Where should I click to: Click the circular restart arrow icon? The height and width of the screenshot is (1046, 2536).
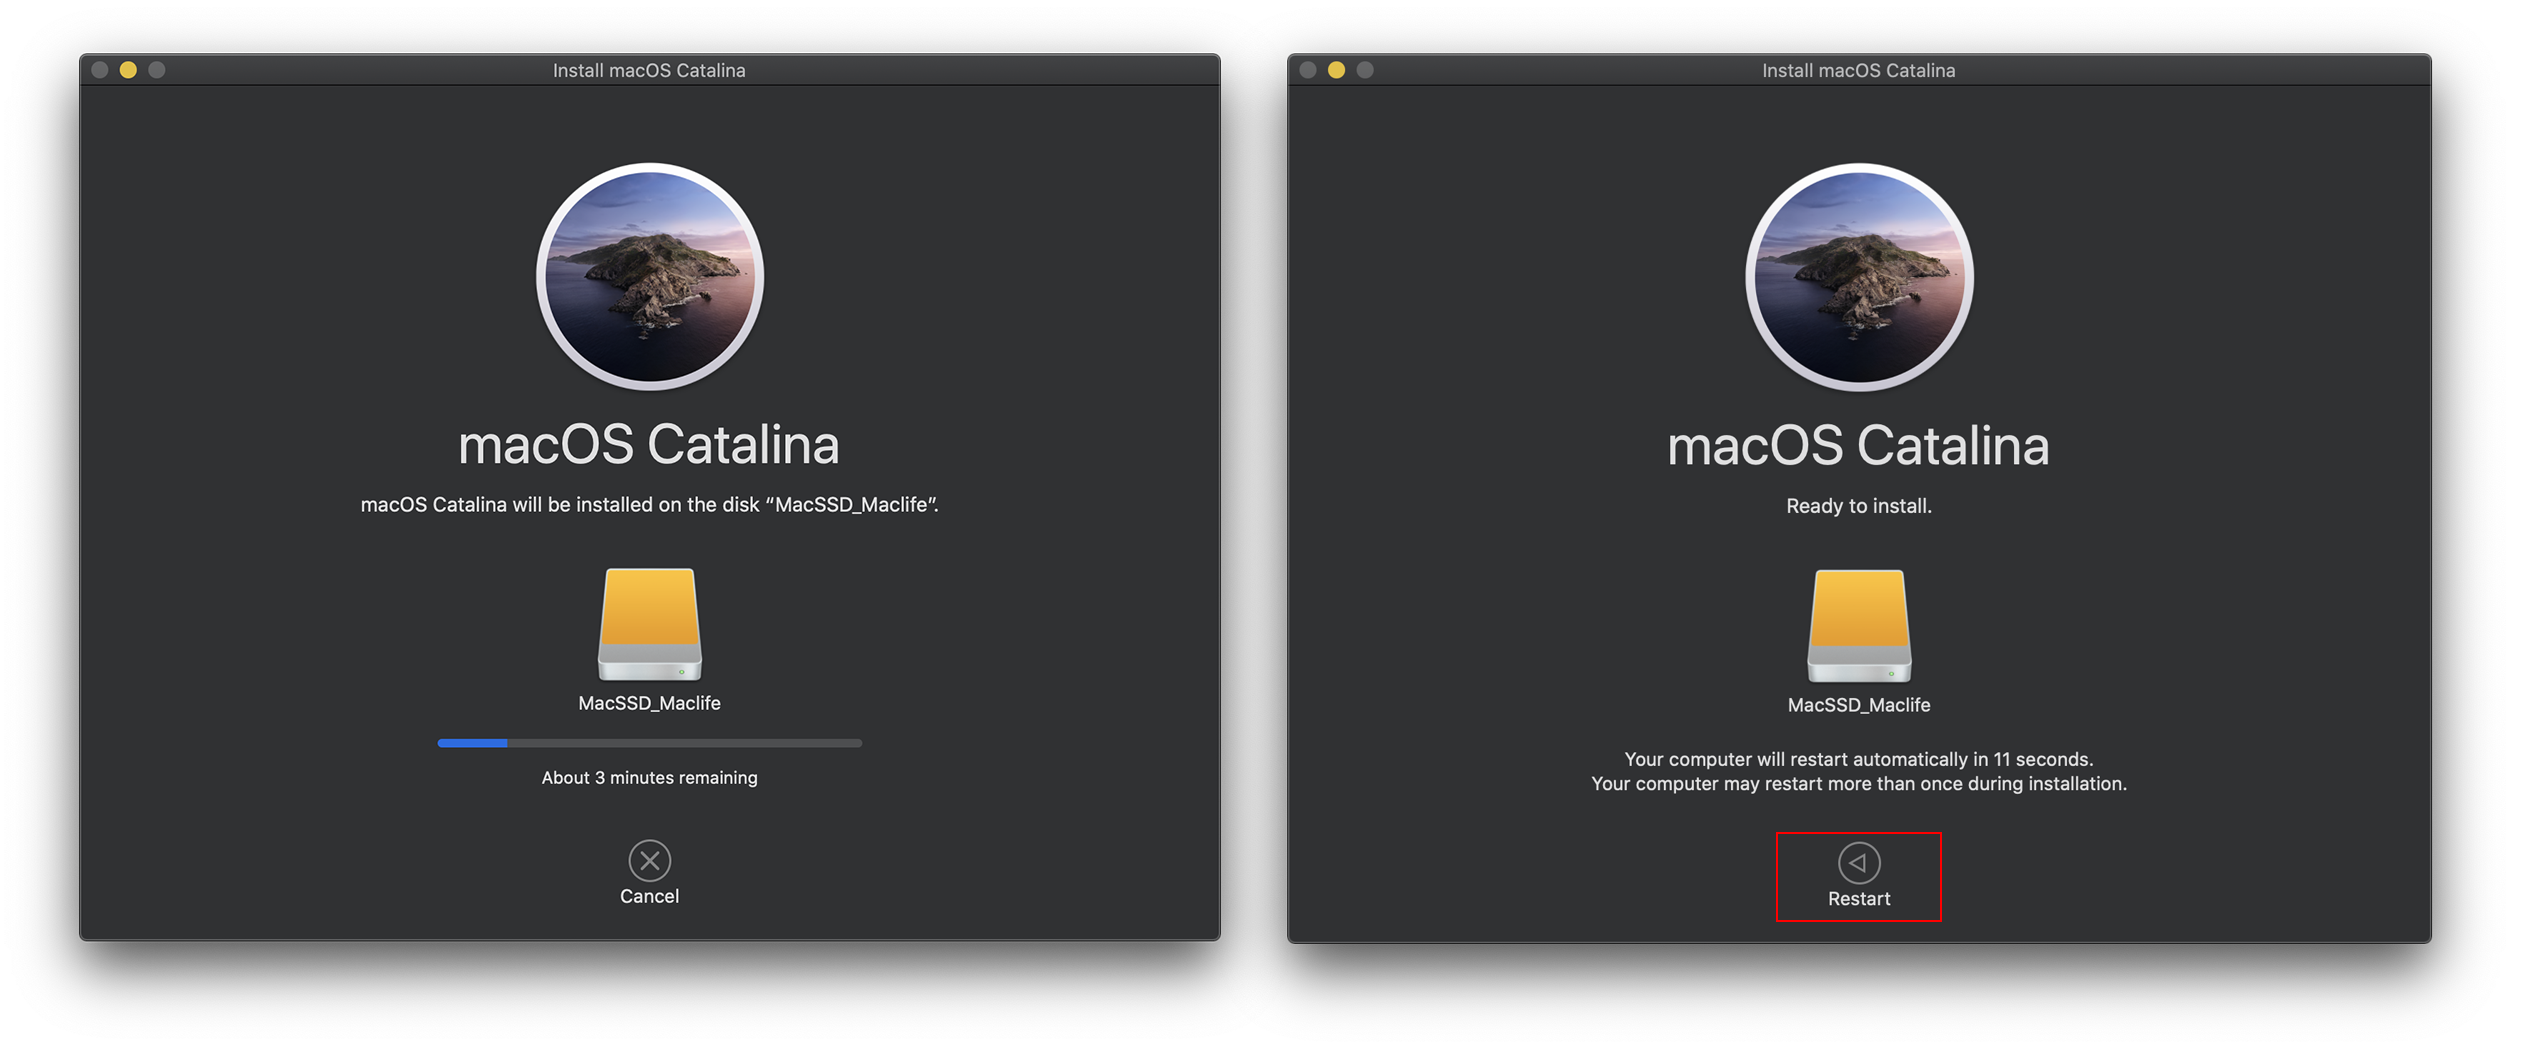coord(1858,862)
